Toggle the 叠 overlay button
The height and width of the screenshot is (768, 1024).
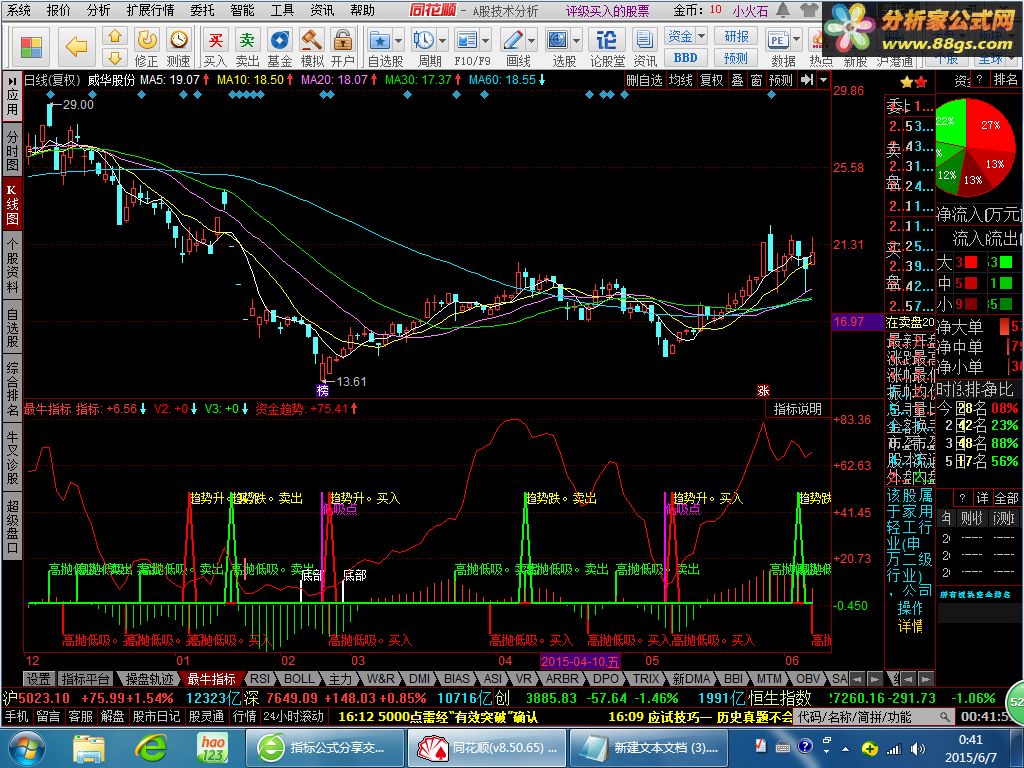(x=737, y=80)
